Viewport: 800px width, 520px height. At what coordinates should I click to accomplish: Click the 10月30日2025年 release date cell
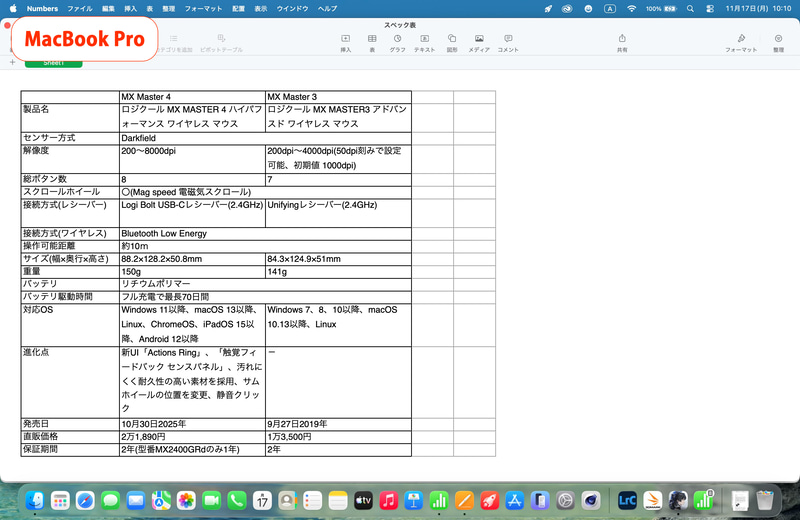point(192,424)
